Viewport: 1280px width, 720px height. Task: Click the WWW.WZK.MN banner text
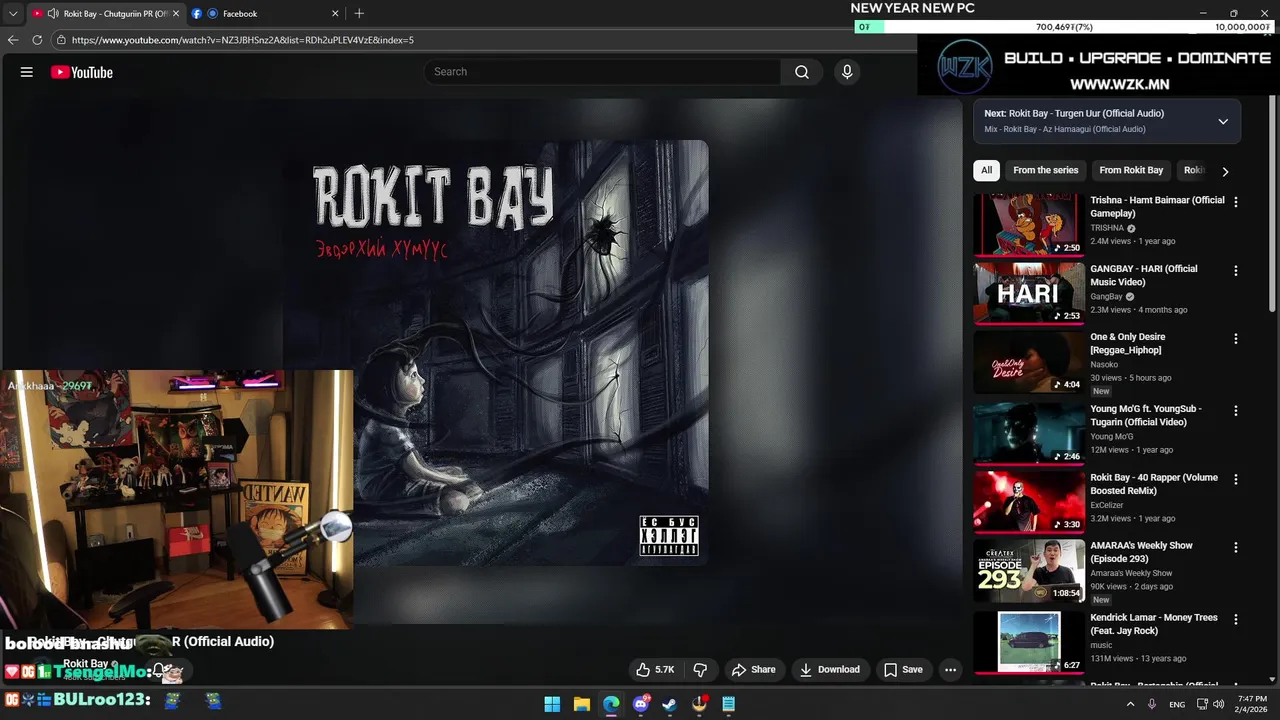click(1119, 84)
